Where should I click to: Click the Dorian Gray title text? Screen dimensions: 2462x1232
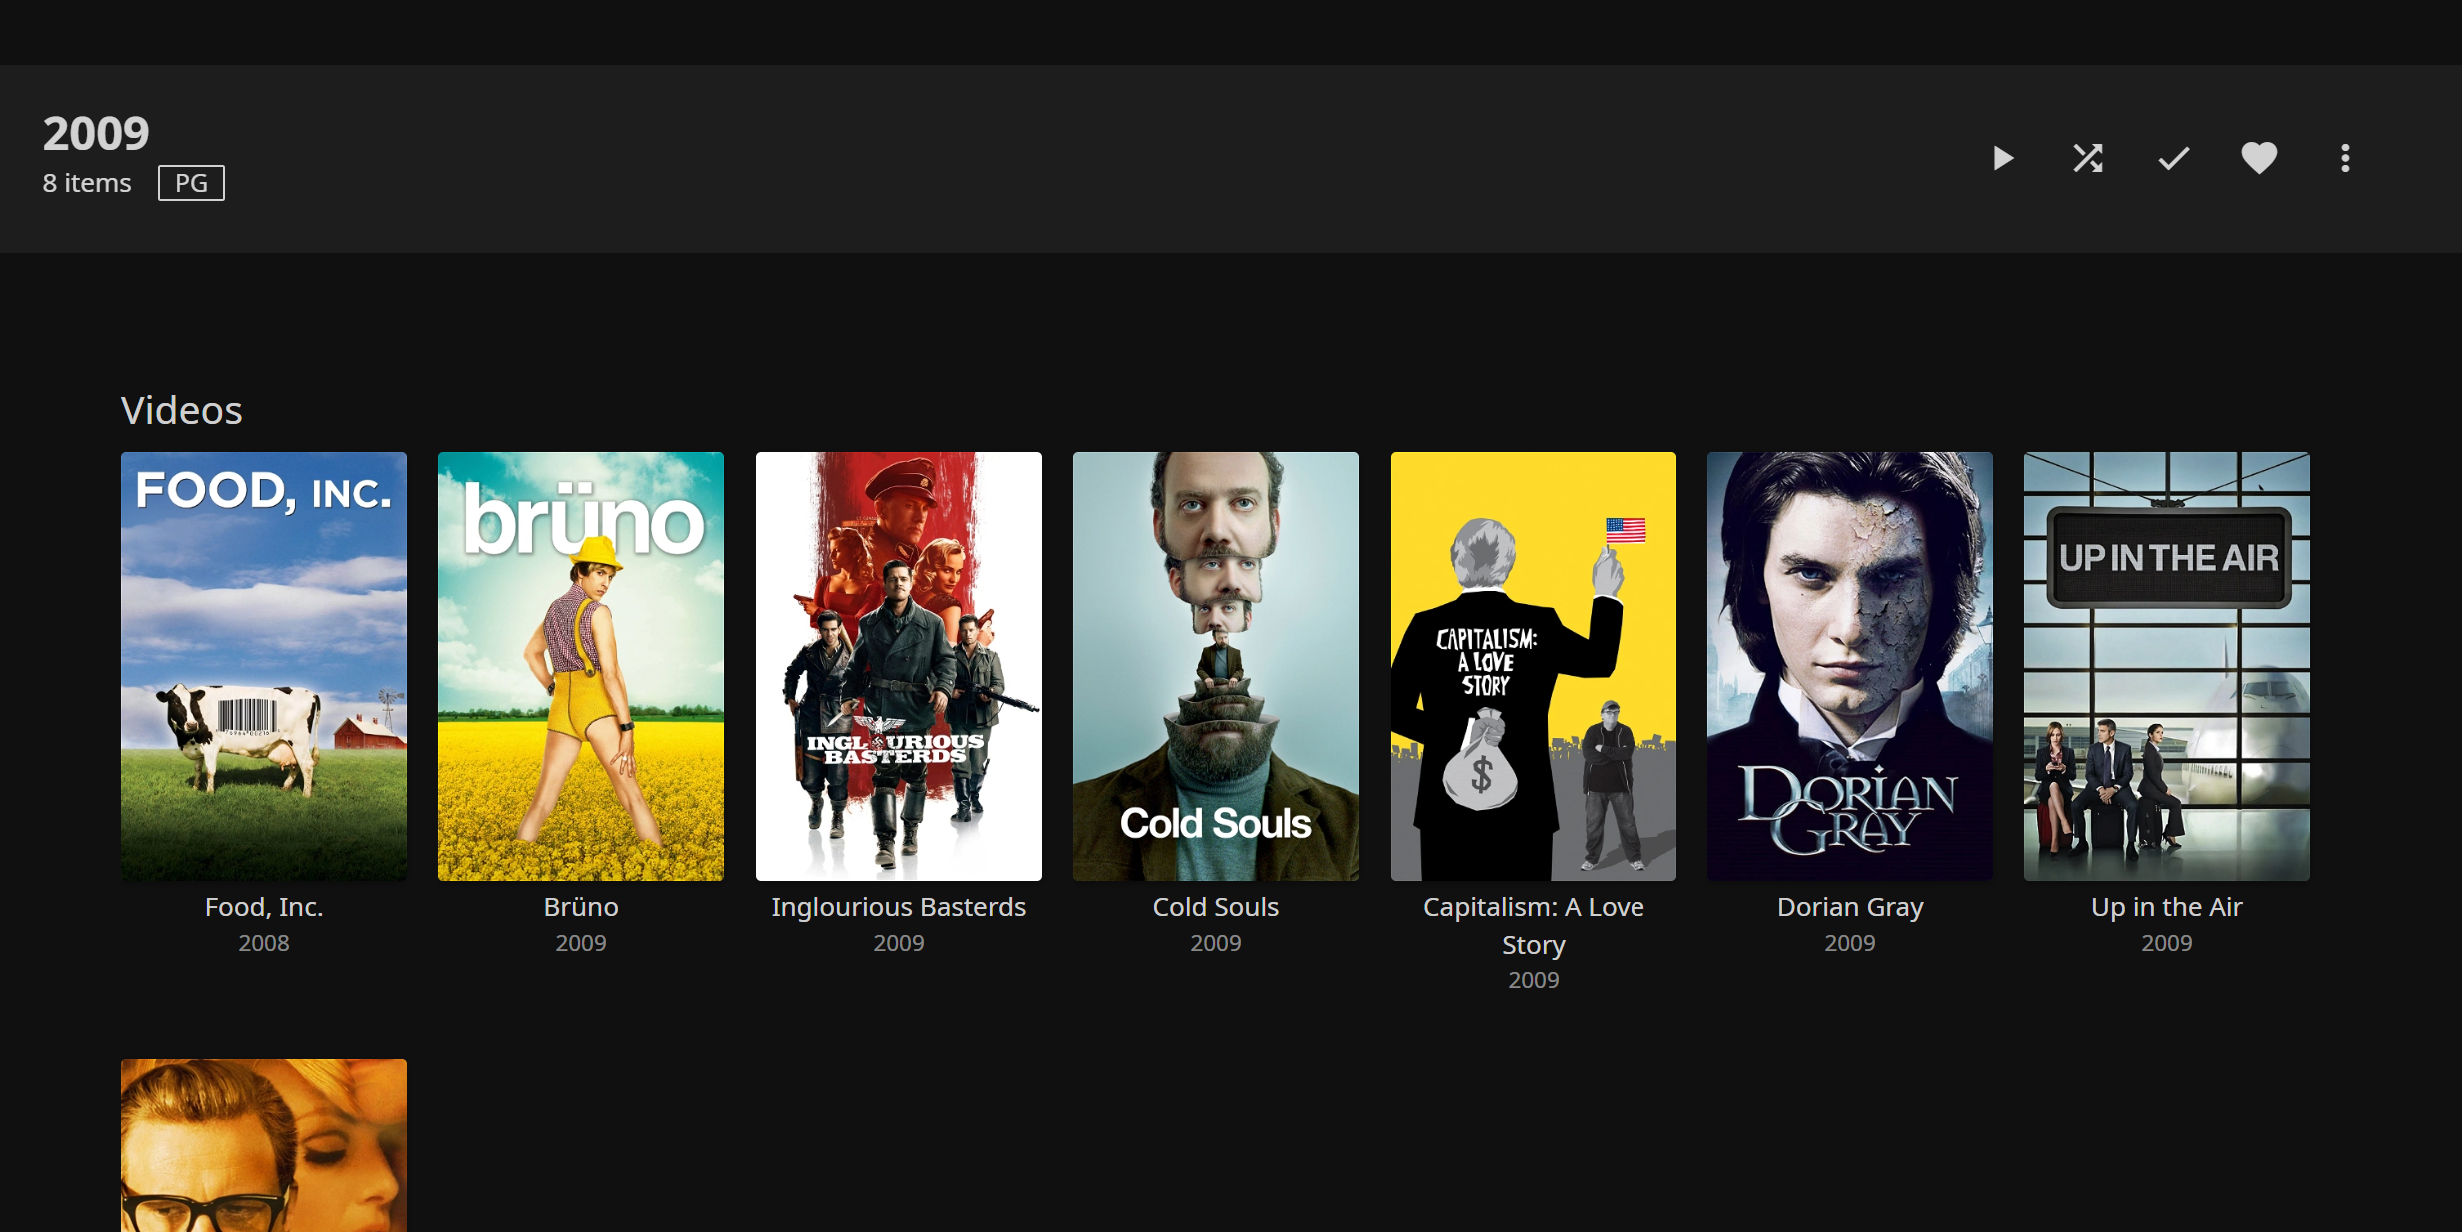pyautogui.click(x=1849, y=907)
